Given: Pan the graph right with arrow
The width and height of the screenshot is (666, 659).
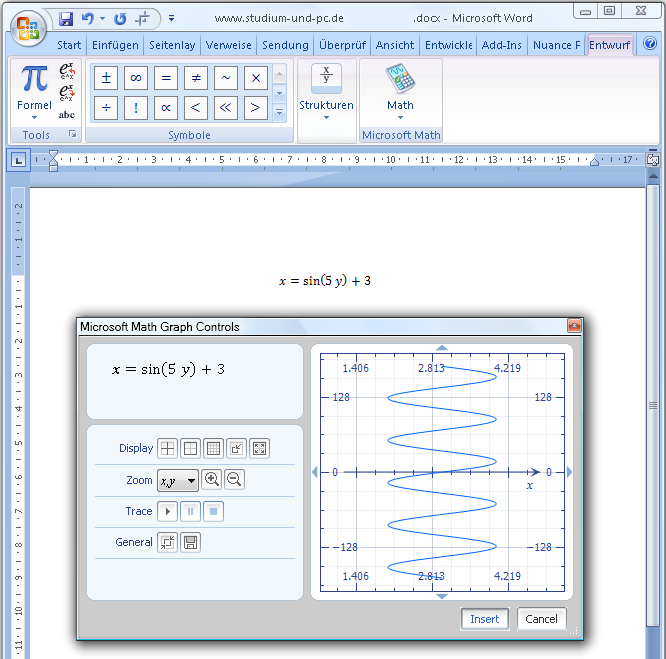Looking at the screenshot, I should pos(569,472).
